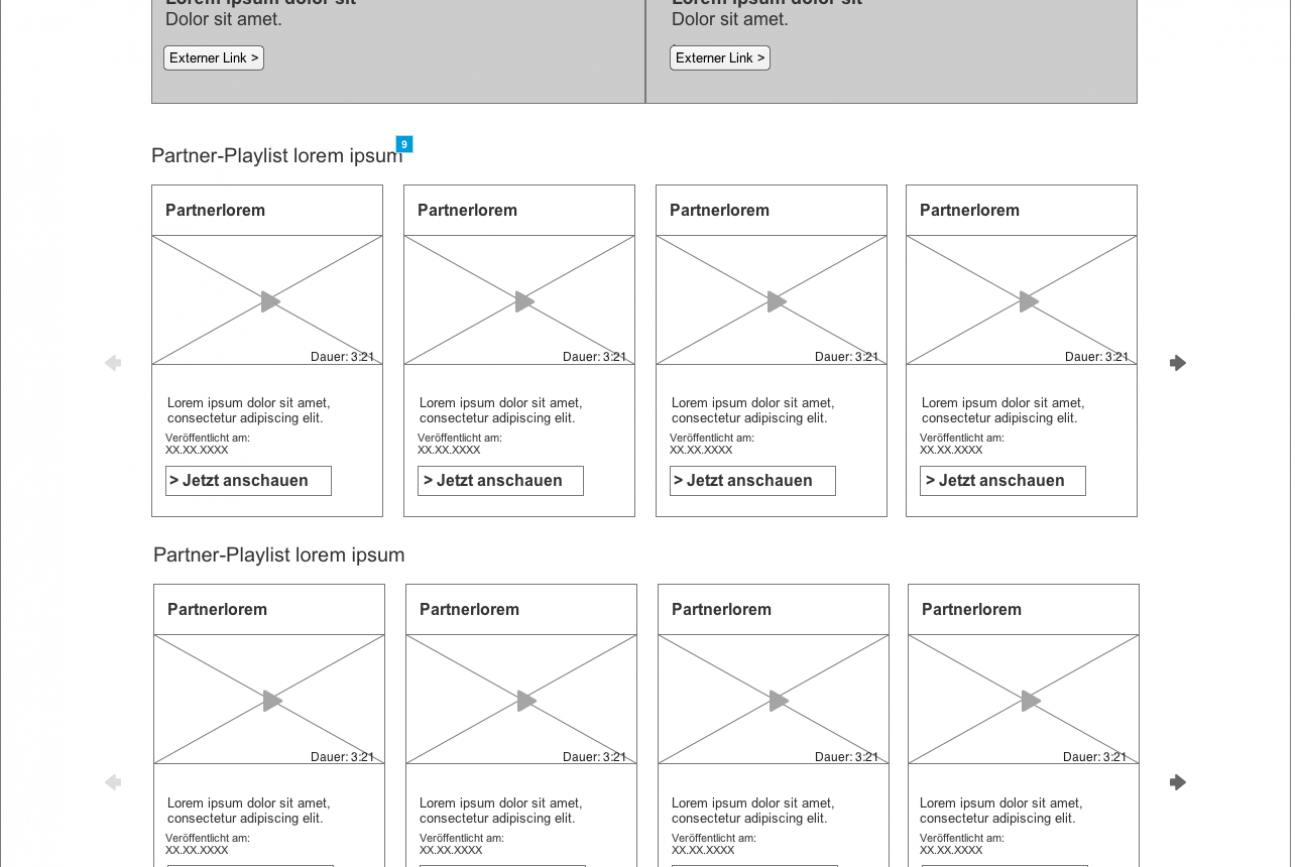1300x867 pixels.
Task: Click Jetzt anschauen in second top card
Action: pos(500,481)
